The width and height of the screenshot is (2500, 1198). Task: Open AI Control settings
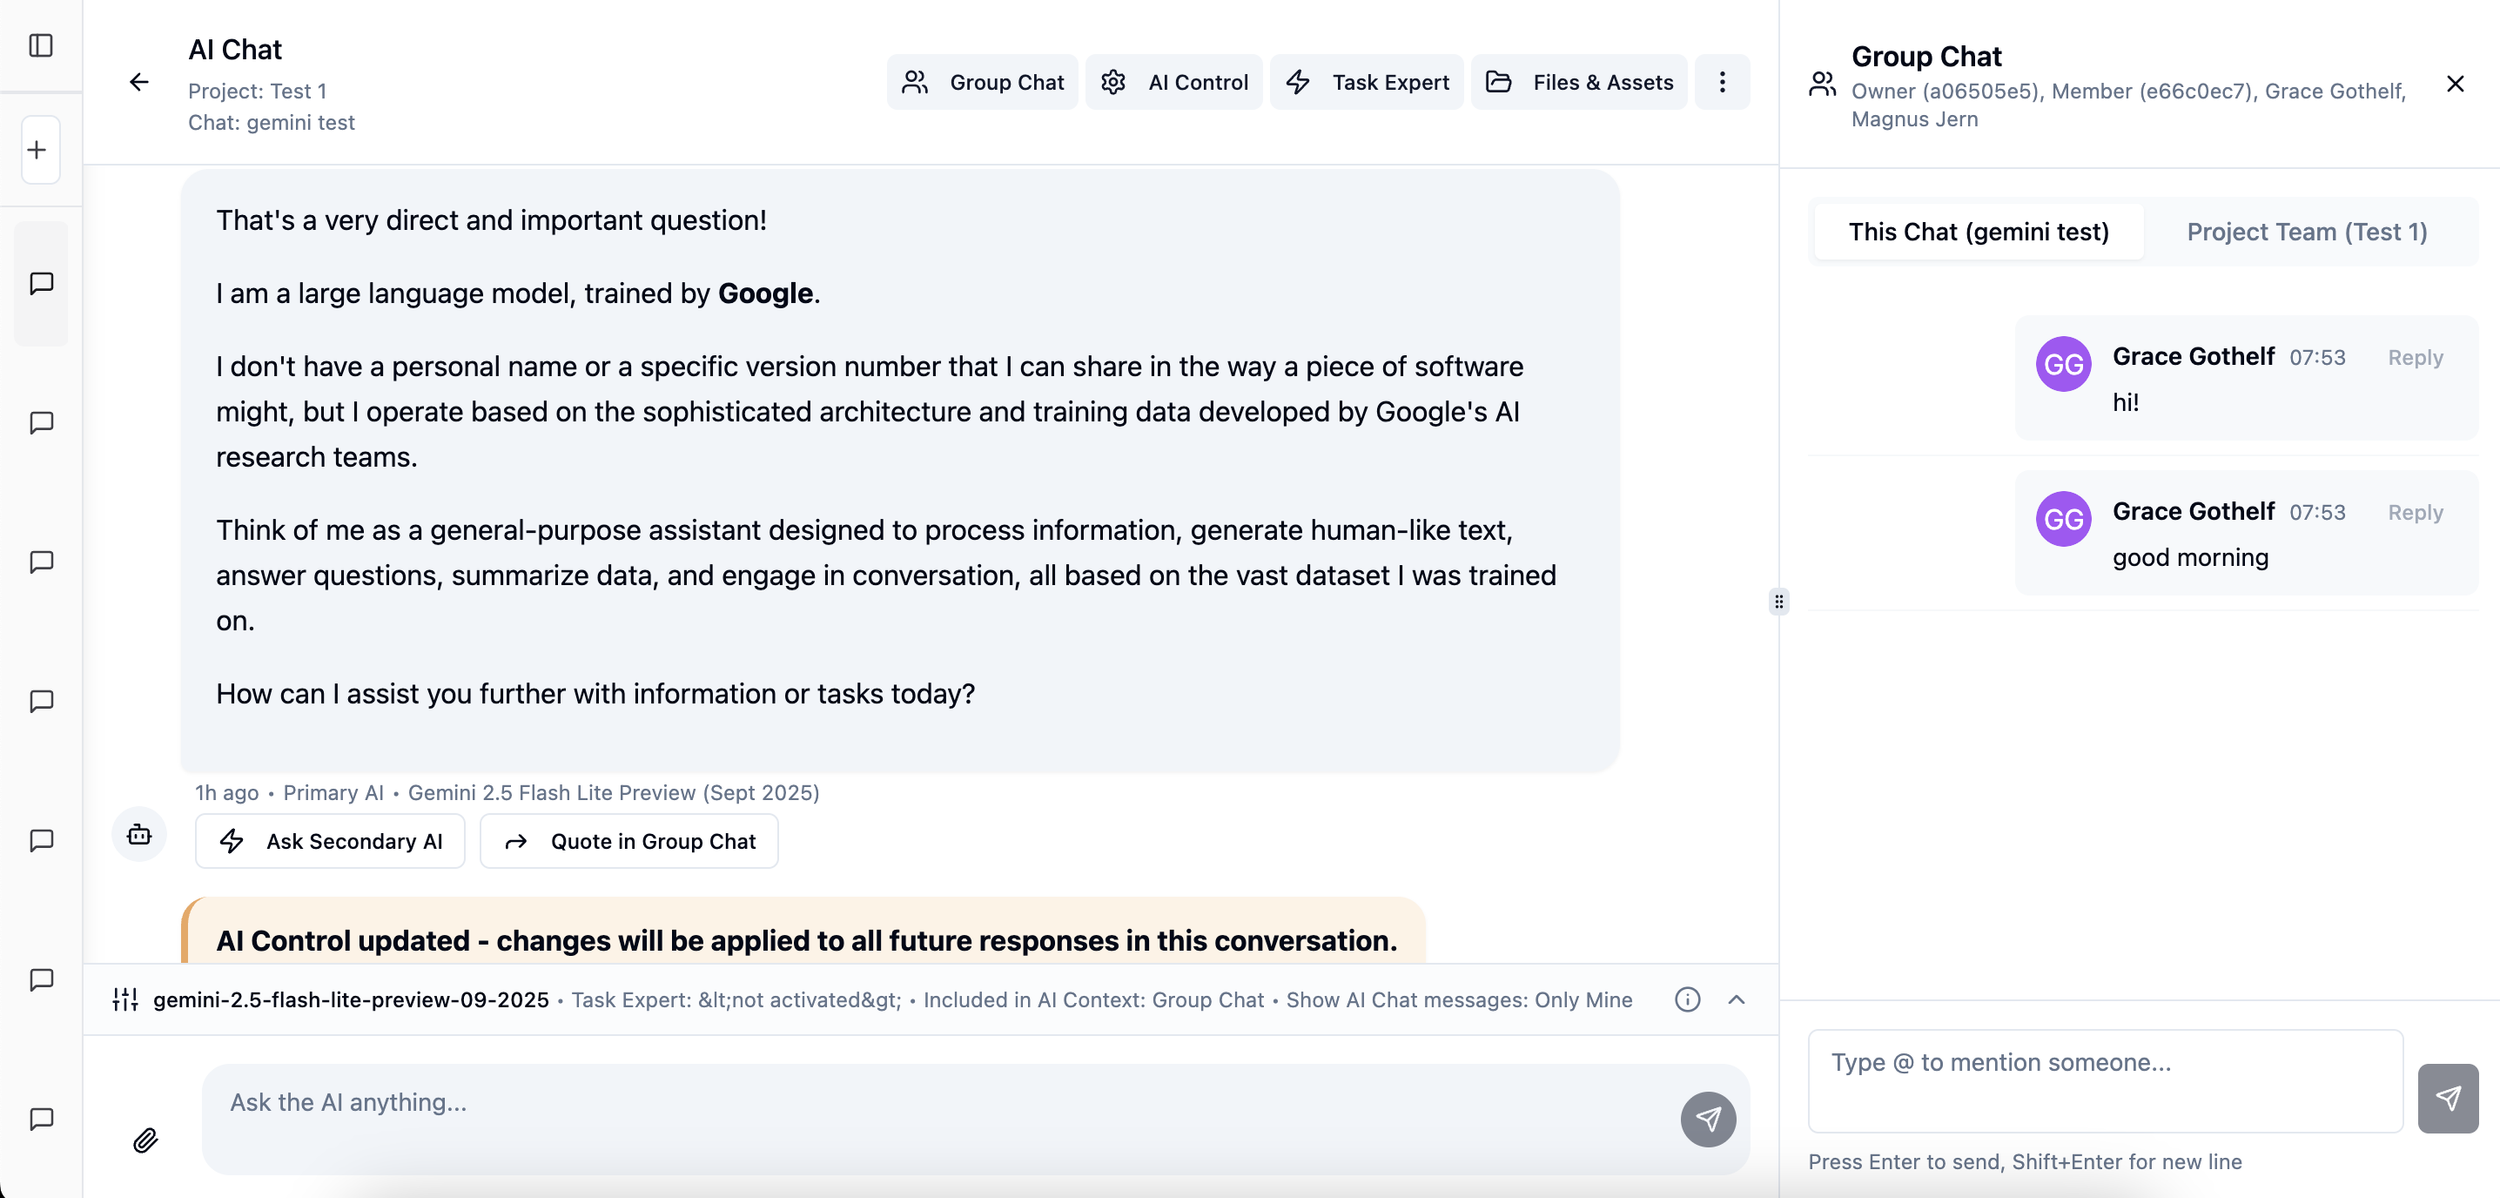click(x=1174, y=82)
